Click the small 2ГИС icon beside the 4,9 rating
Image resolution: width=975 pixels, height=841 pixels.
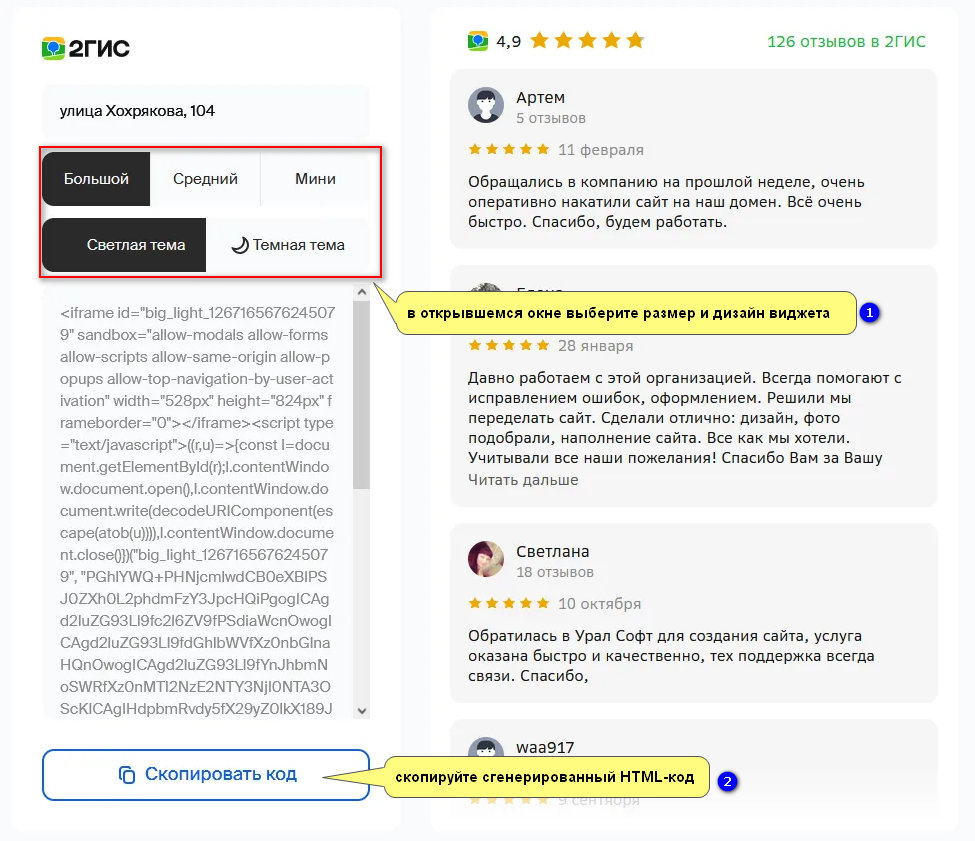(478, 41)
